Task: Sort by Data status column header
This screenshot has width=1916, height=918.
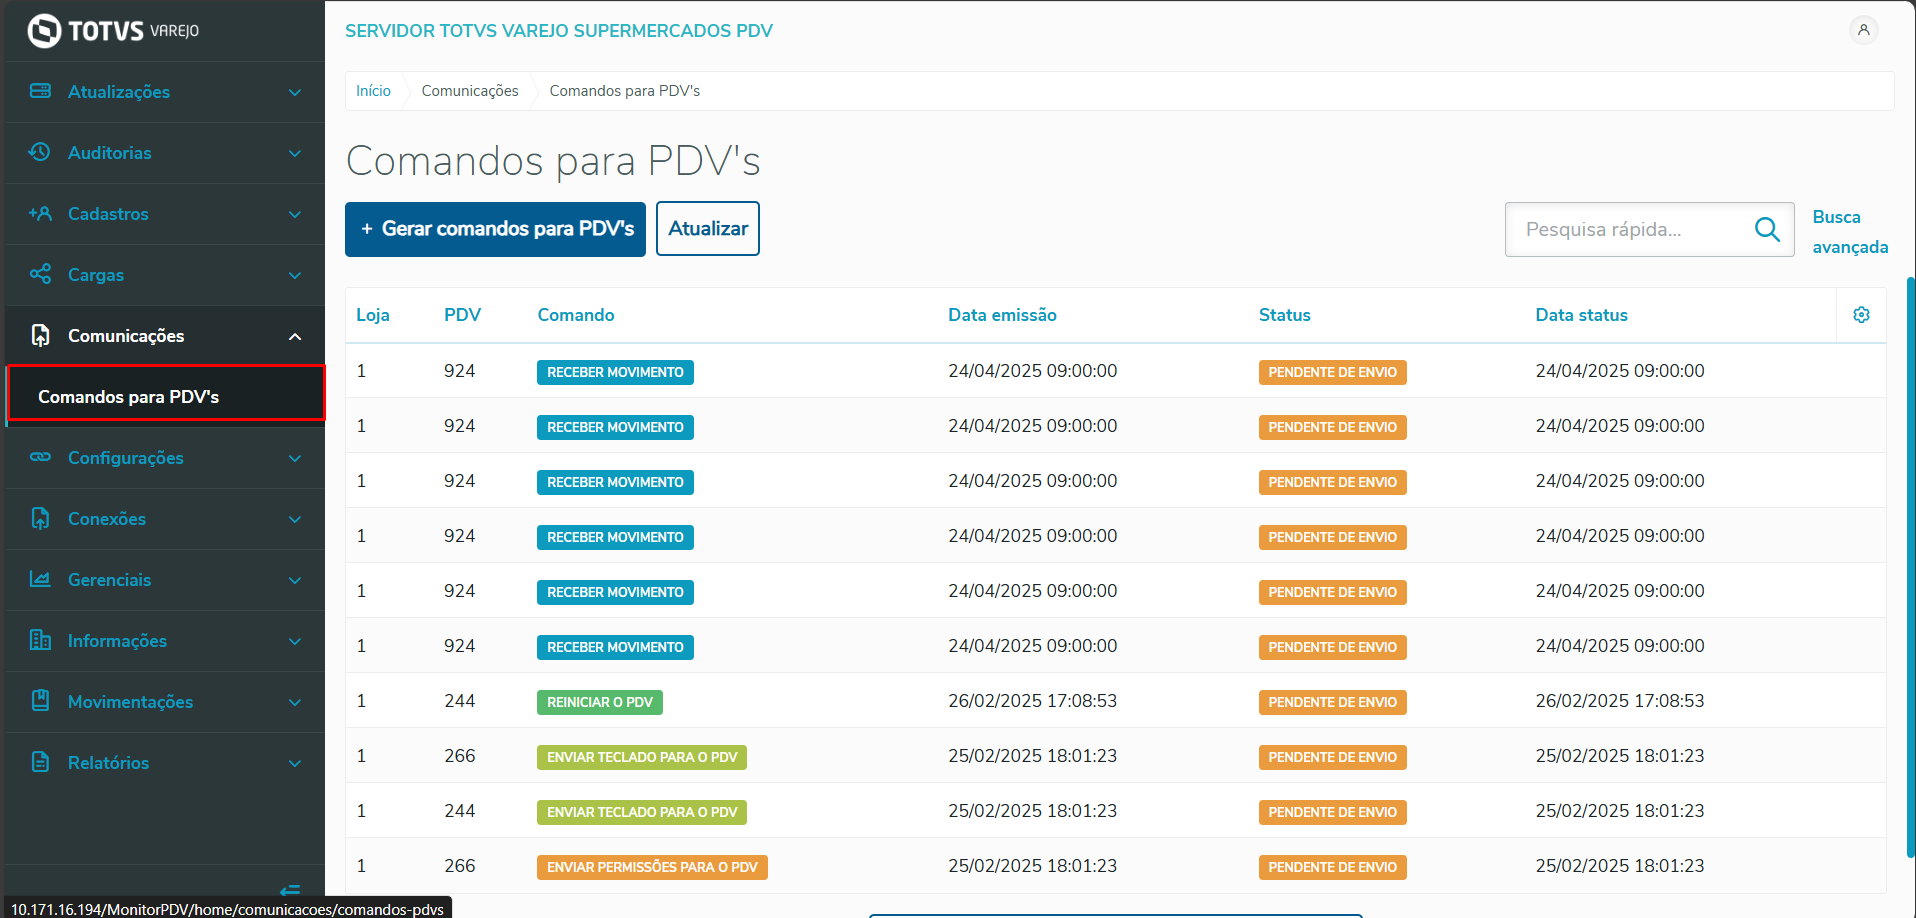Action: tap(1581, 315)
